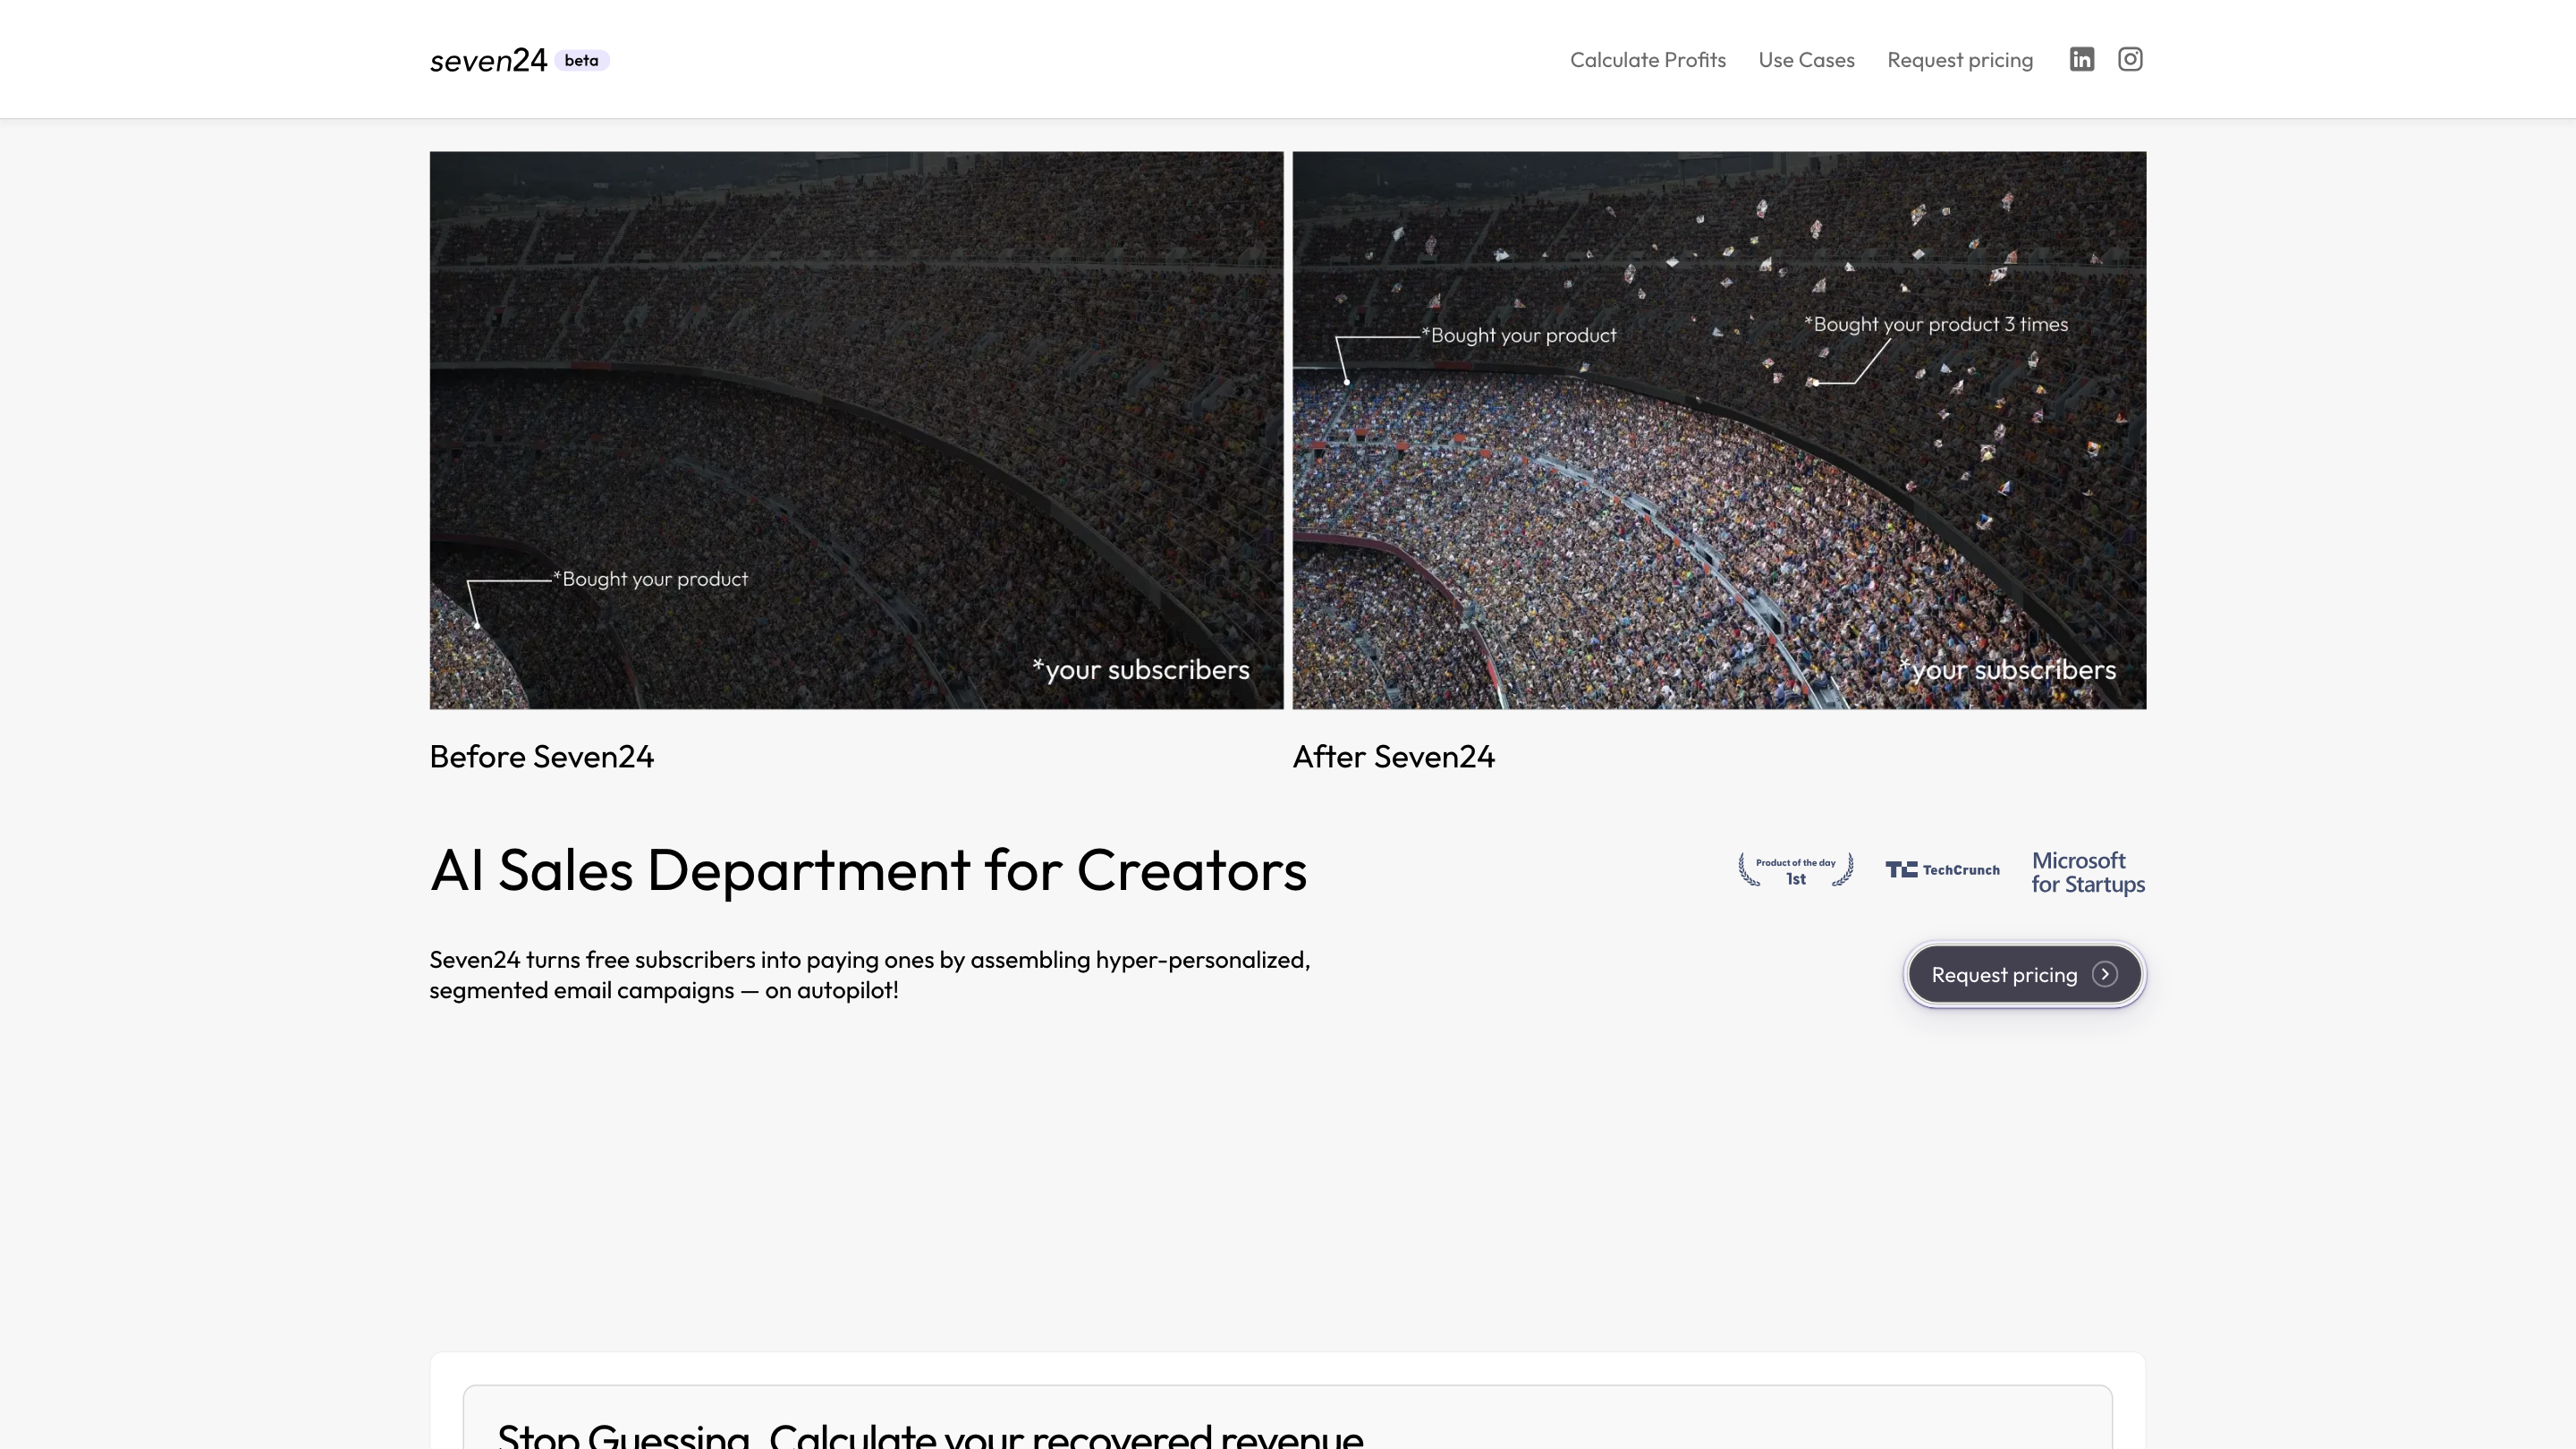This screenshot has width=2576, height=1449.
Task: Click the Product of the day badge
Action: coord(1795,870)
